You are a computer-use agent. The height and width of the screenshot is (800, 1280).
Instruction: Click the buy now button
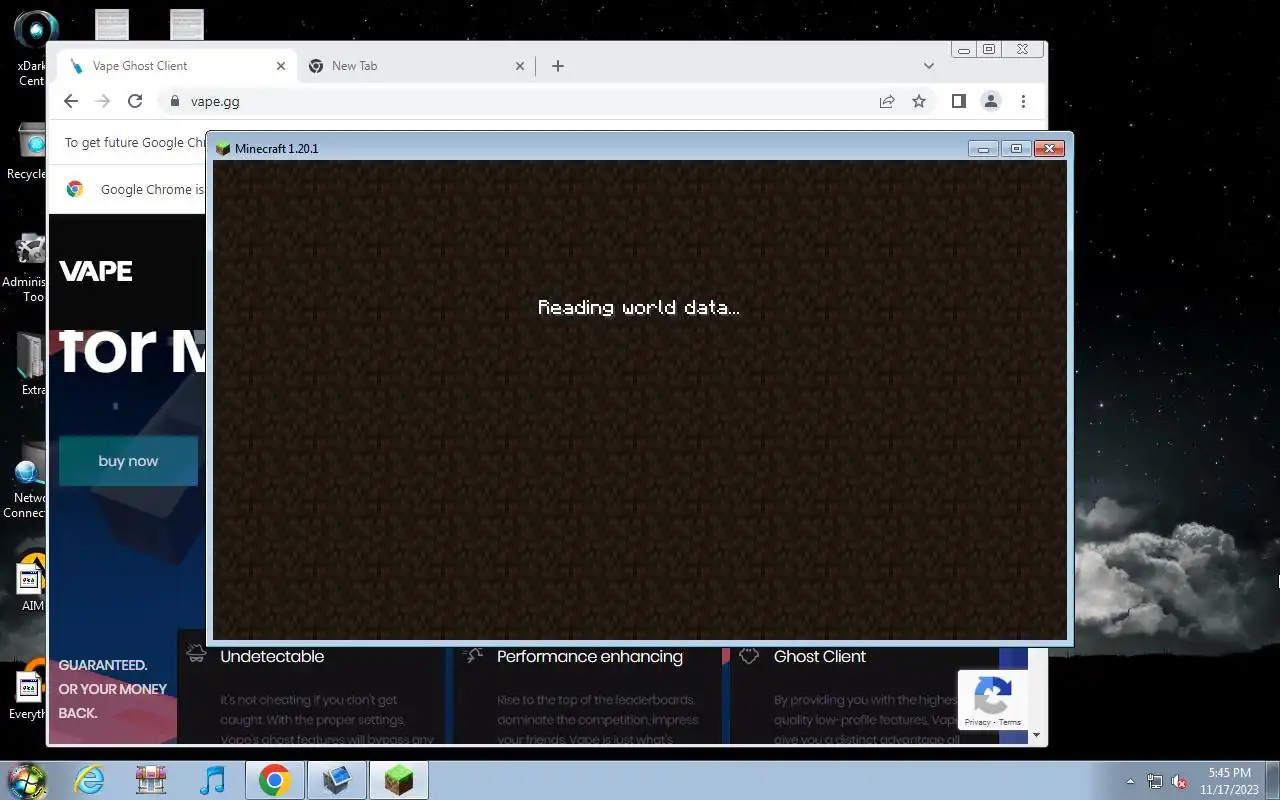click(x=128, y=461)
